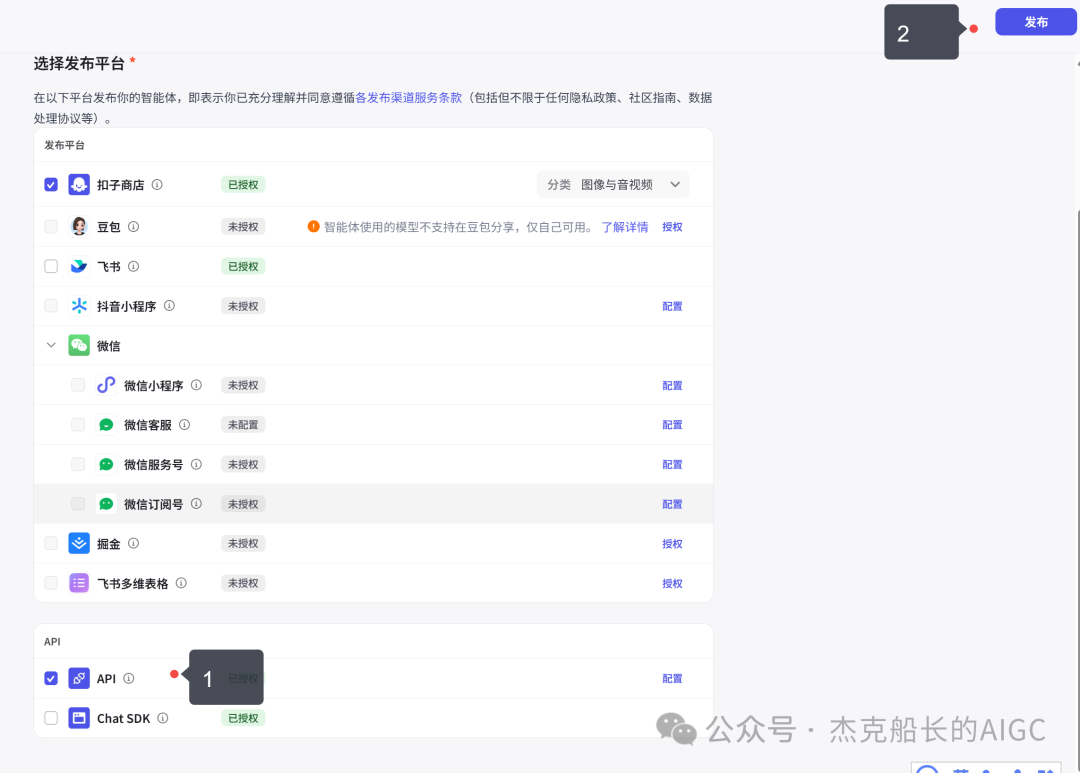This screenshot has width=1080, height=773.
Task: Open 各发布渠道服务条款 link
Action: (408, 98)
